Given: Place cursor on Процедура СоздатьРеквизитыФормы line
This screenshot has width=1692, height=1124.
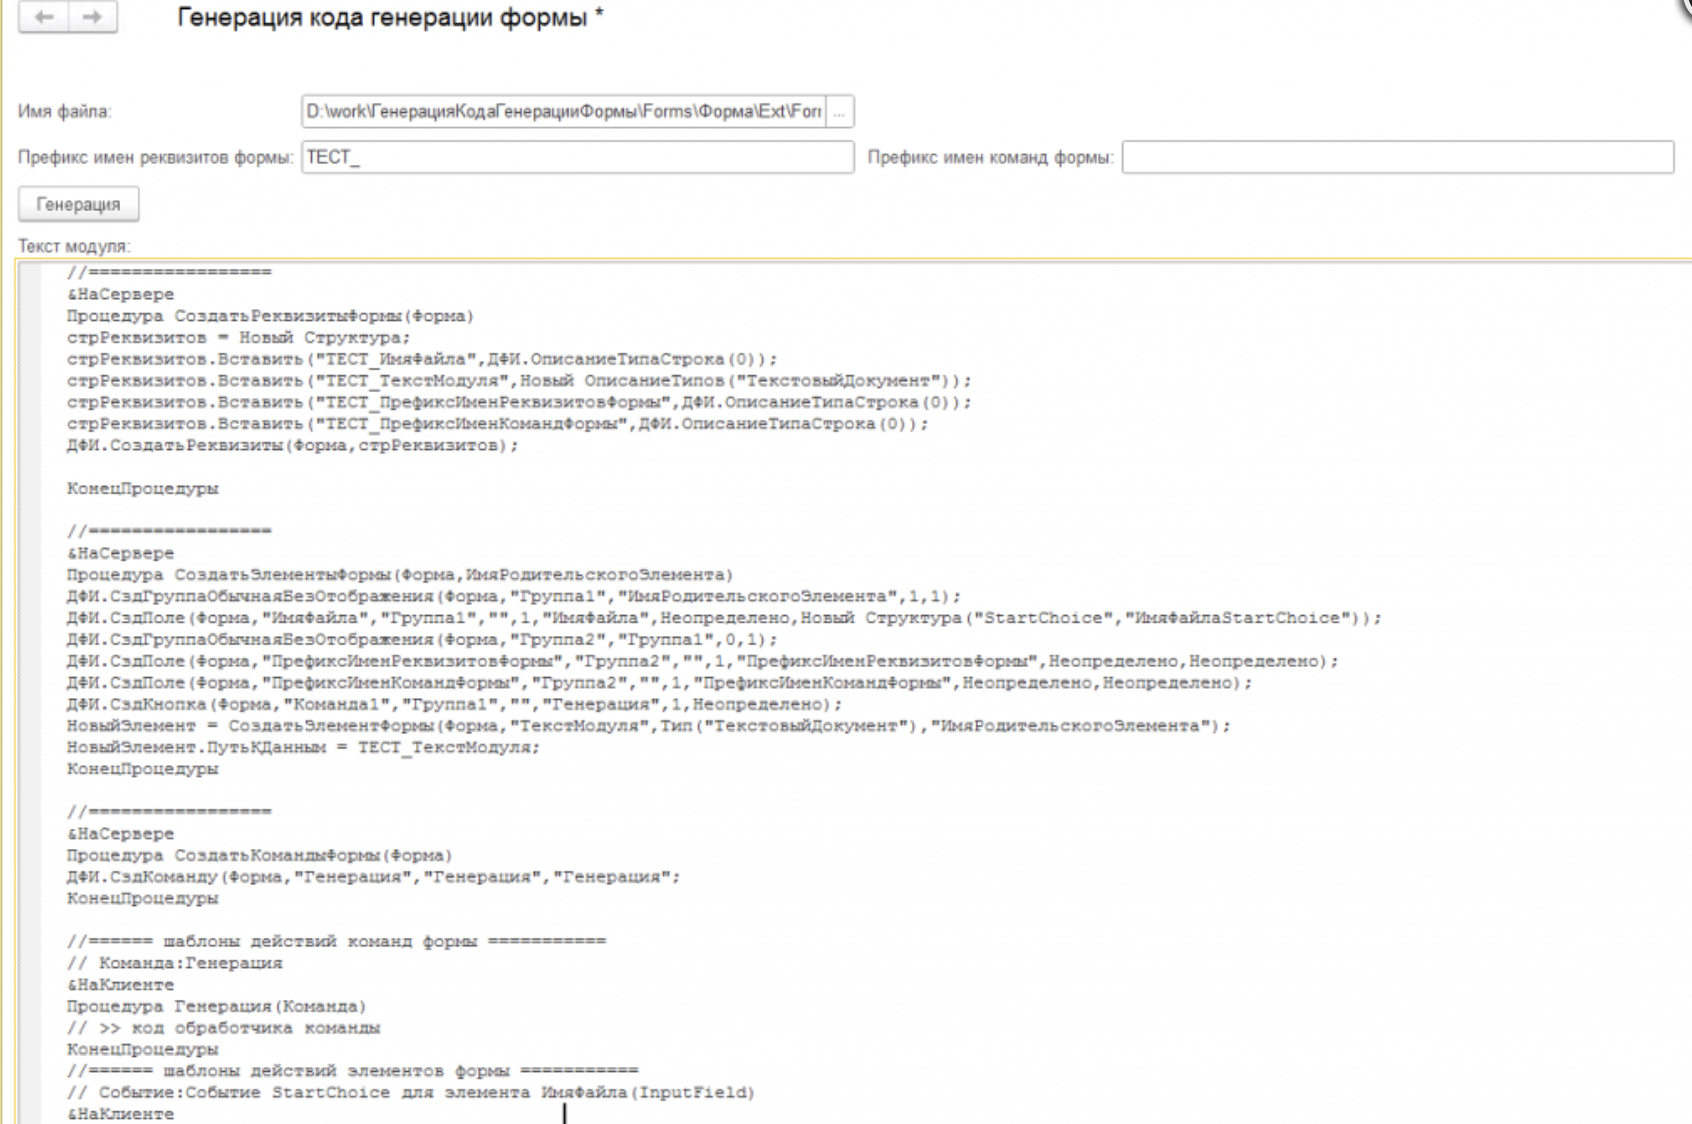Looking at the screenshot, I should [270, 316].
